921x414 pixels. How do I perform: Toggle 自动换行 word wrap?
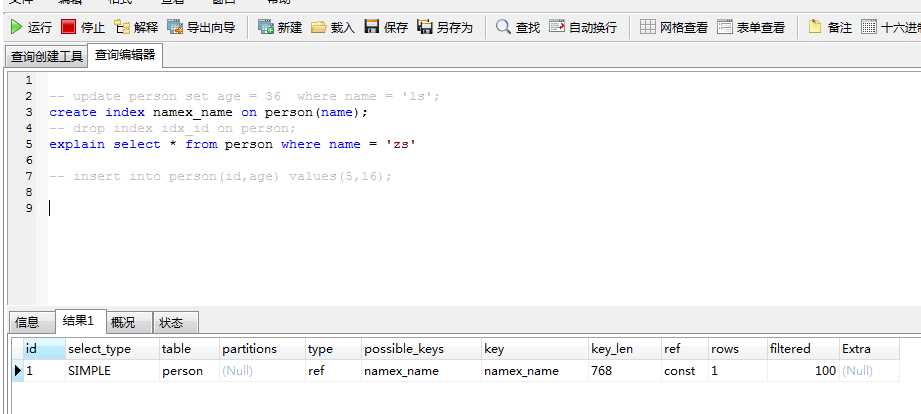tap(583, 27)
